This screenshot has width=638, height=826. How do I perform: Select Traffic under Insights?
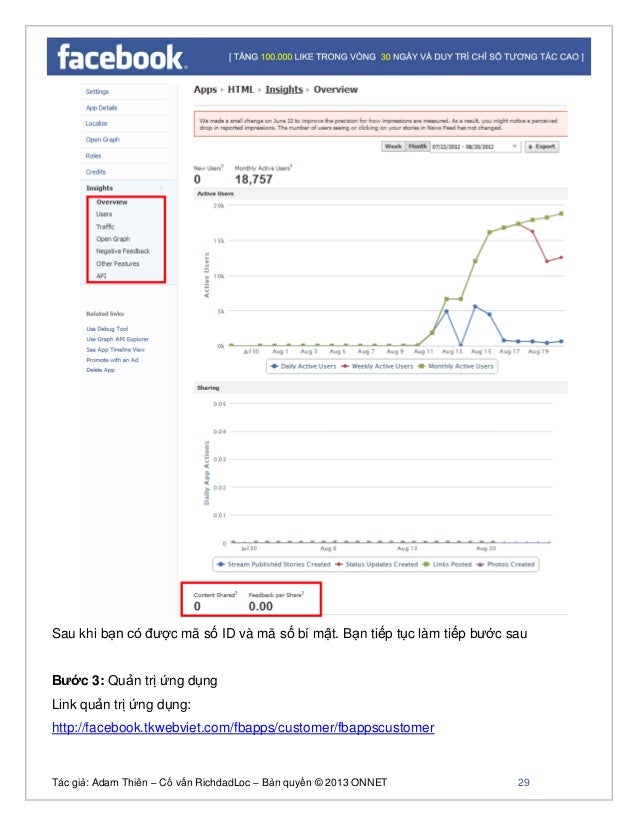105,227
